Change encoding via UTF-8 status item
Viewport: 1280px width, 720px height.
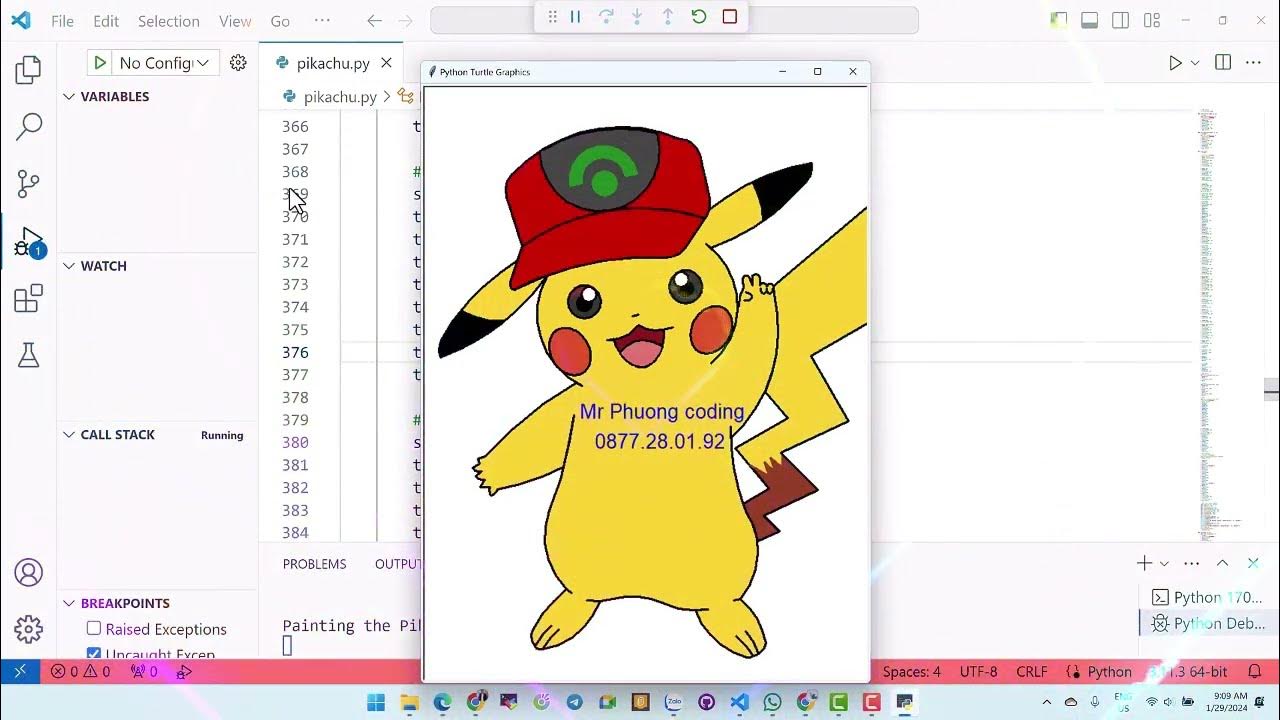(x=978, y=672)
